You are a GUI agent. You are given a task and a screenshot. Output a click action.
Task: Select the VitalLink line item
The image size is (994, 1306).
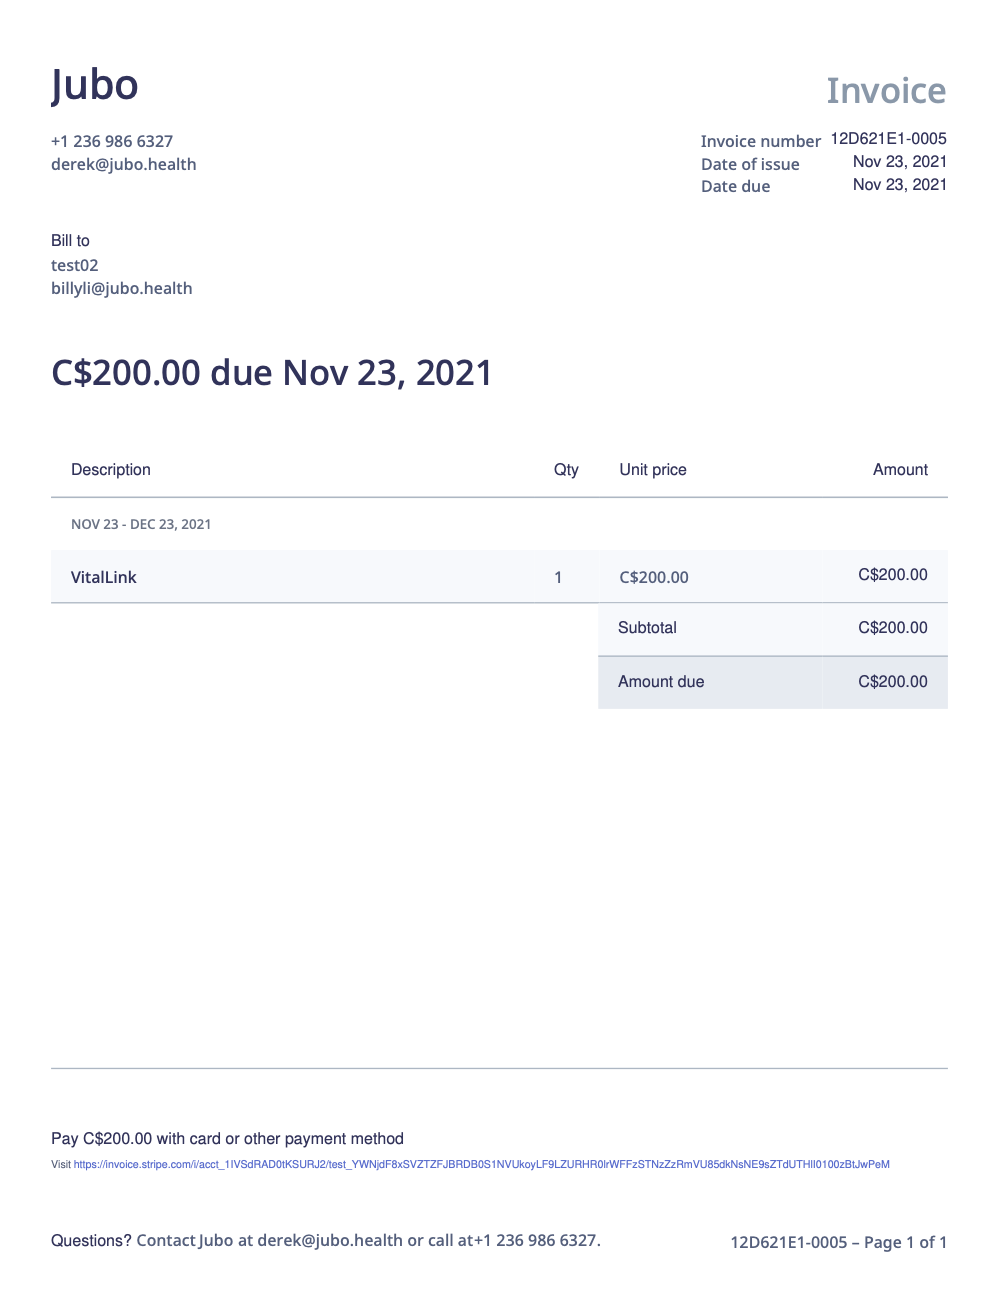[104, 577]
